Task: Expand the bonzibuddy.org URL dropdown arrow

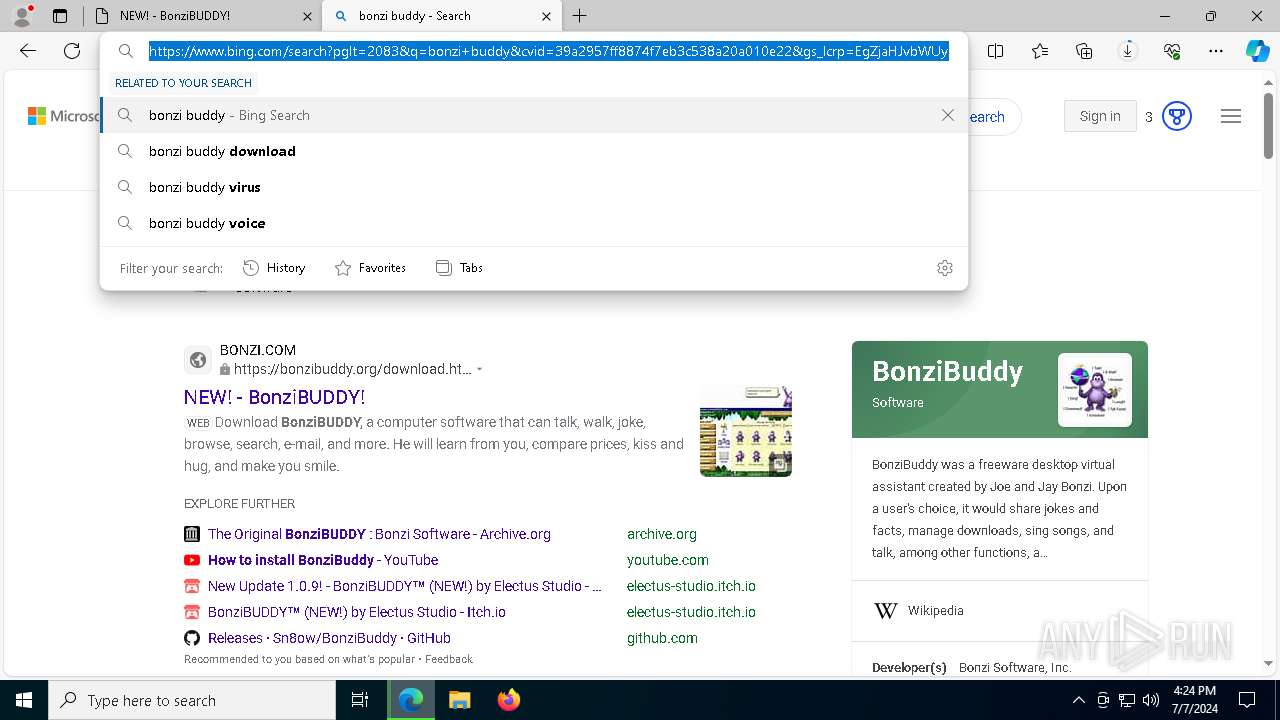Action: [x=480, y=369]
